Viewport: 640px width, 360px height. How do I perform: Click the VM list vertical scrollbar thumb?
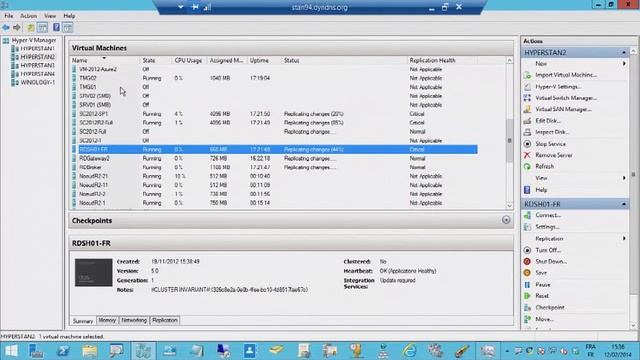[x=509, y=140]
